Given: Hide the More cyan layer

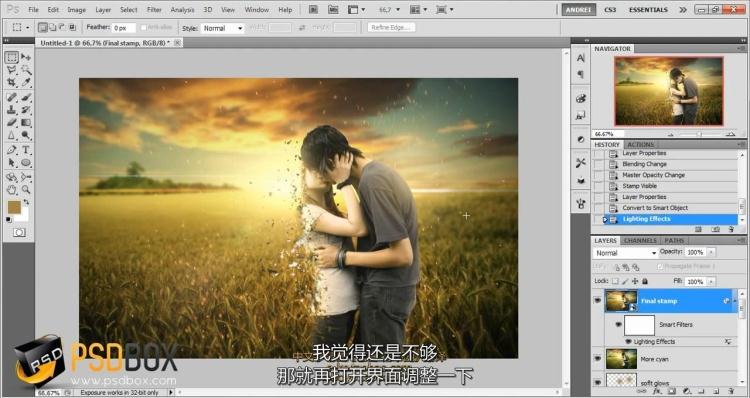Looking at the screenshot, I should tap(597, 359).
